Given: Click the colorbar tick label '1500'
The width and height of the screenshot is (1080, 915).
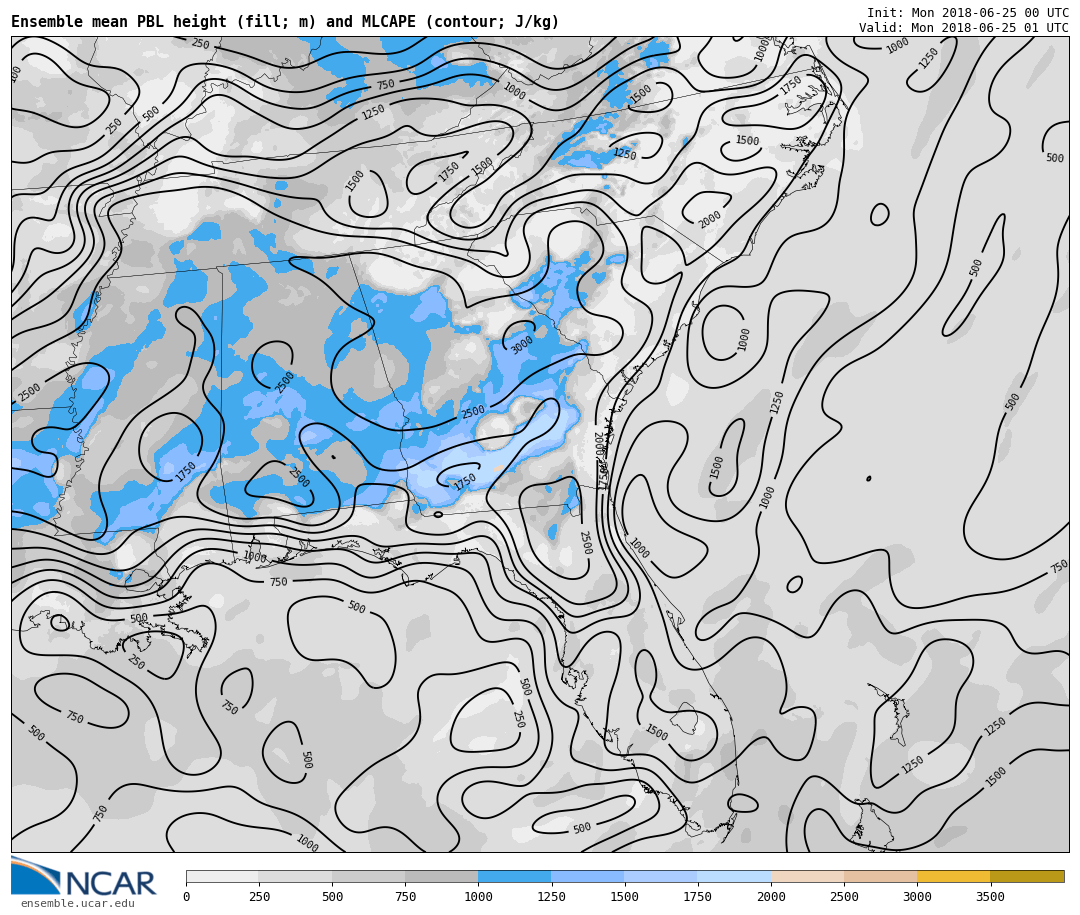Looking at the screenshot, I should click(x=625, y=896).
